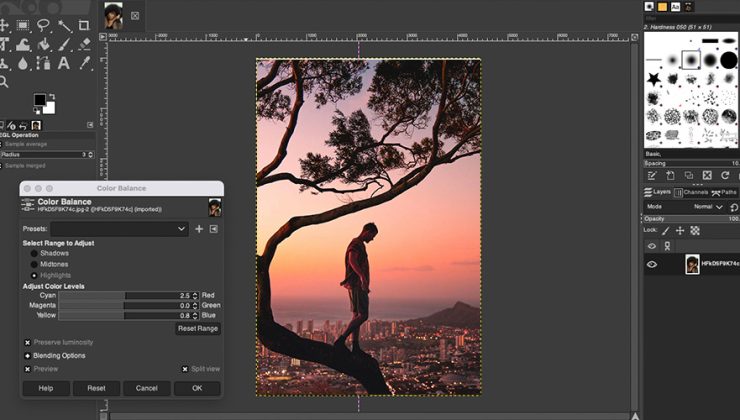
Task: Select the Smudge droplet tool
Action: click(23, 63)
